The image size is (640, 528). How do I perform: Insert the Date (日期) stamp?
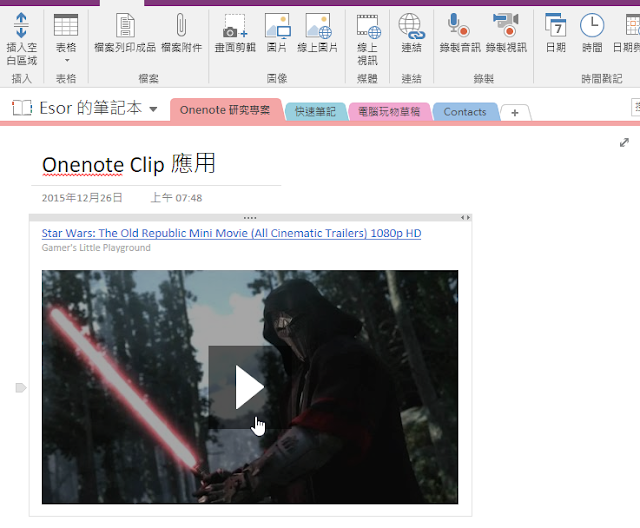556,25
